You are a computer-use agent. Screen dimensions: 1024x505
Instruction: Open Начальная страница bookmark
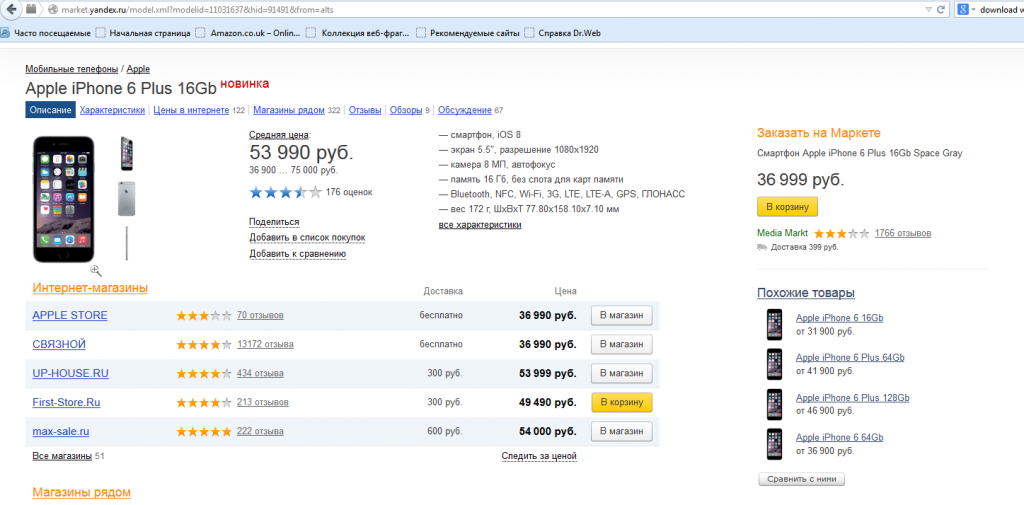tap(143, 33)
